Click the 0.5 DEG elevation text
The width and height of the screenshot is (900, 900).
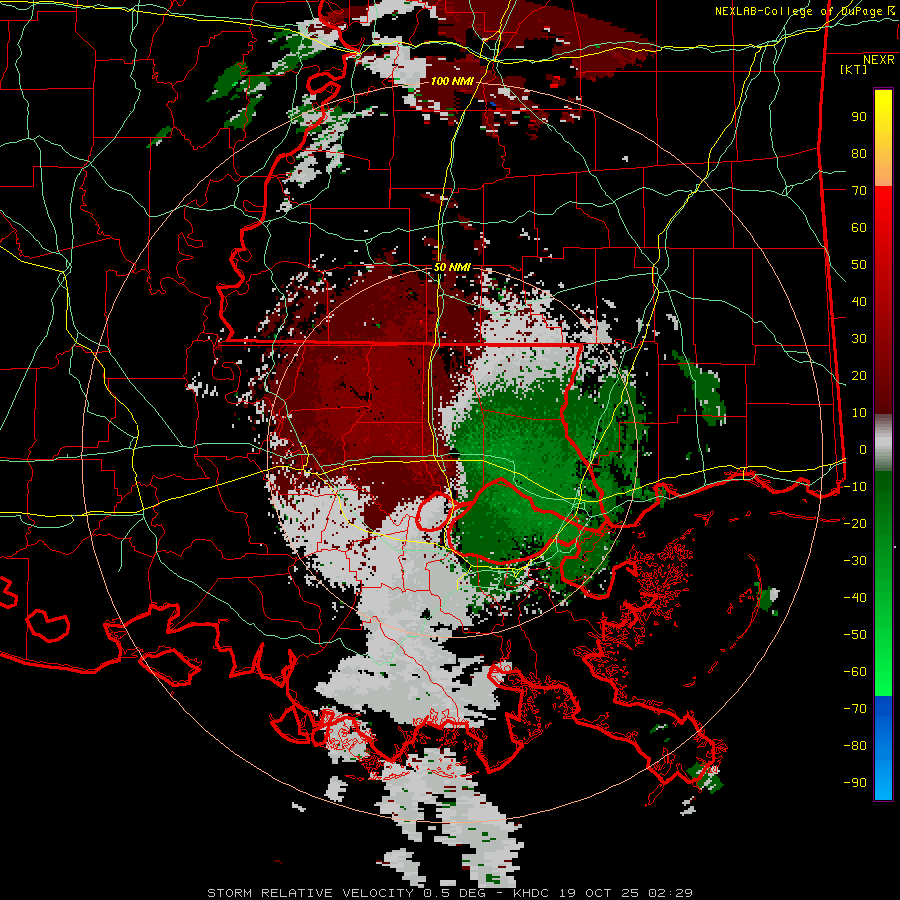pyautogui.click(x=455, y=893)
